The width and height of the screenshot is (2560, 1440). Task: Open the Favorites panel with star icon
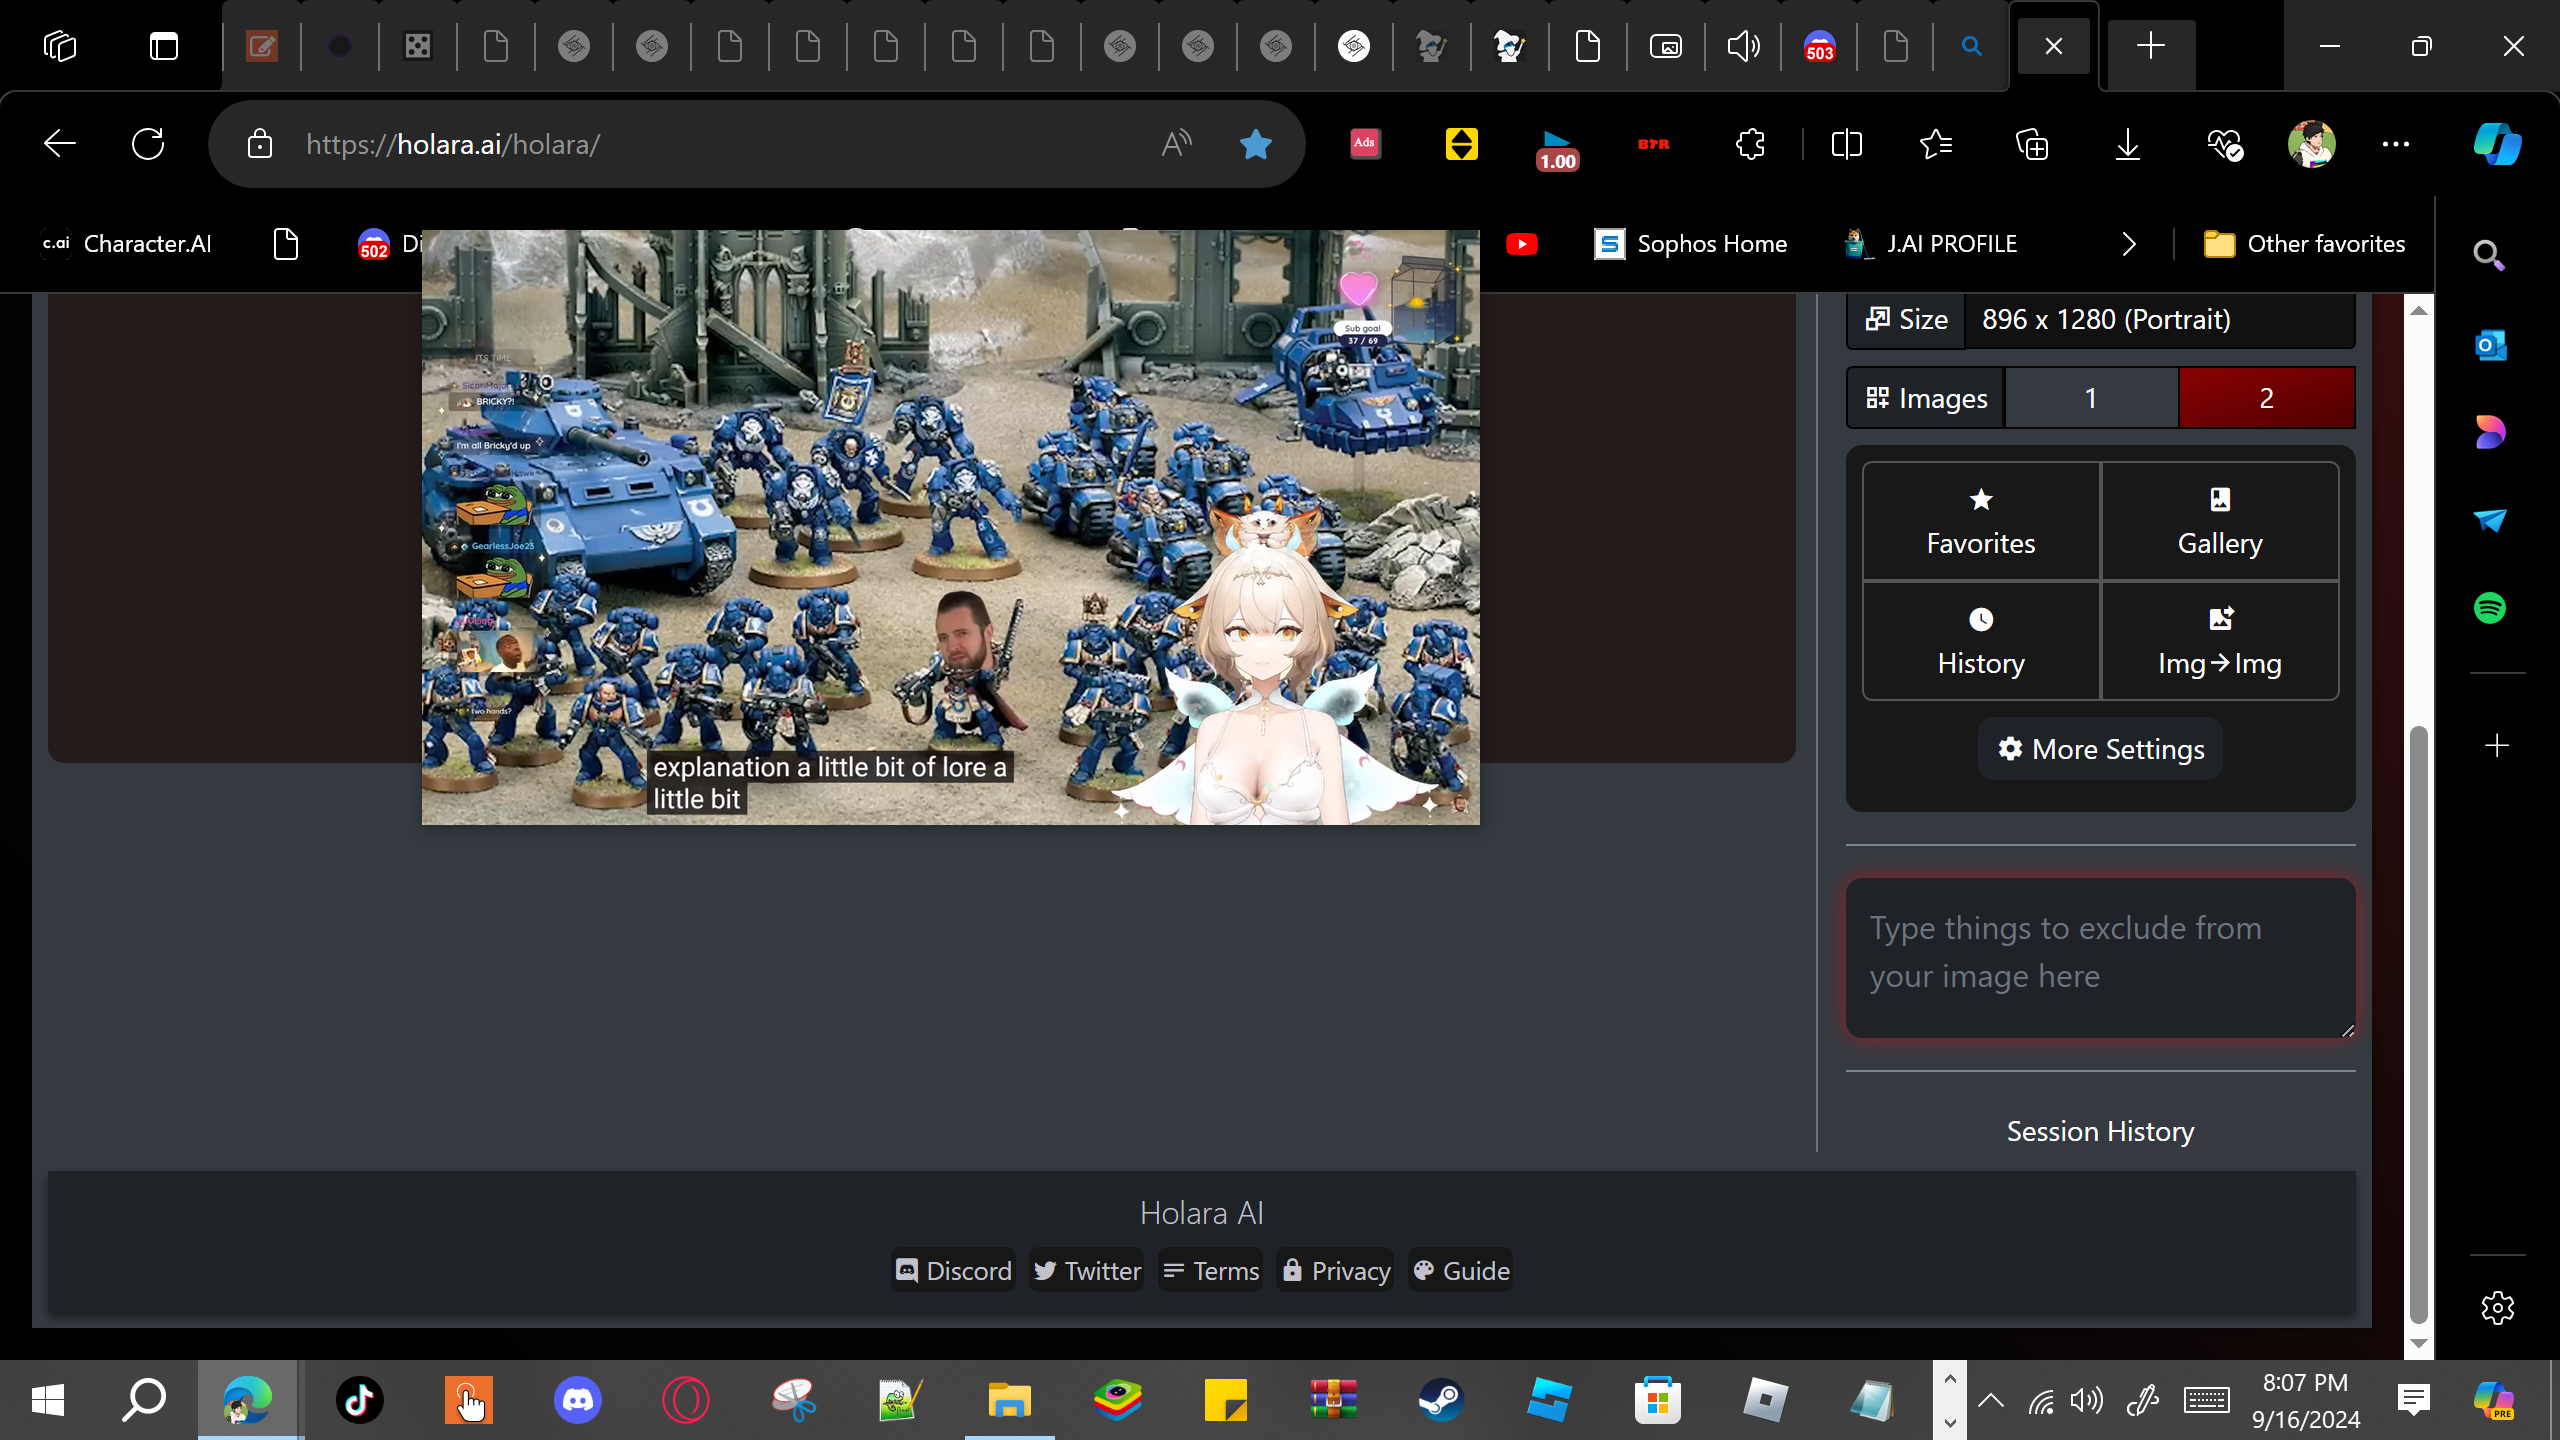click(x=1980, y=521)
